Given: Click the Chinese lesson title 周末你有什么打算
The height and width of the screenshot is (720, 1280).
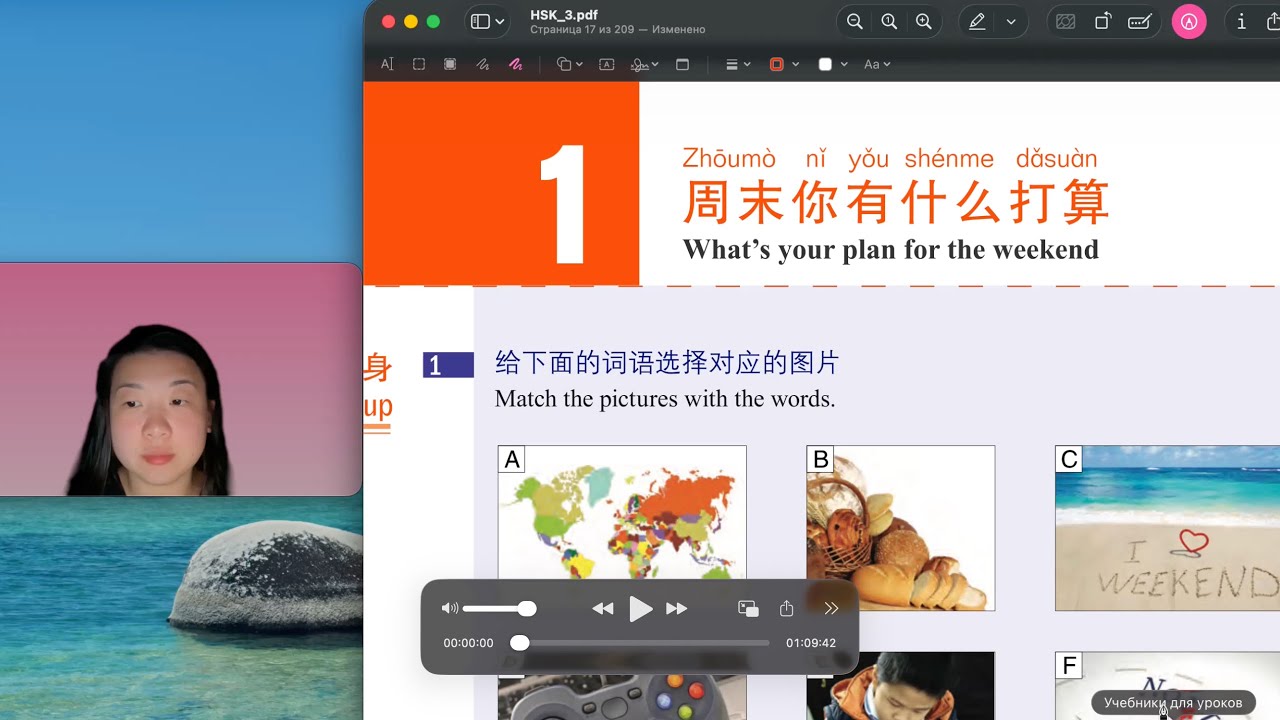Looking at the screenshot, I should tap(896, 203).
